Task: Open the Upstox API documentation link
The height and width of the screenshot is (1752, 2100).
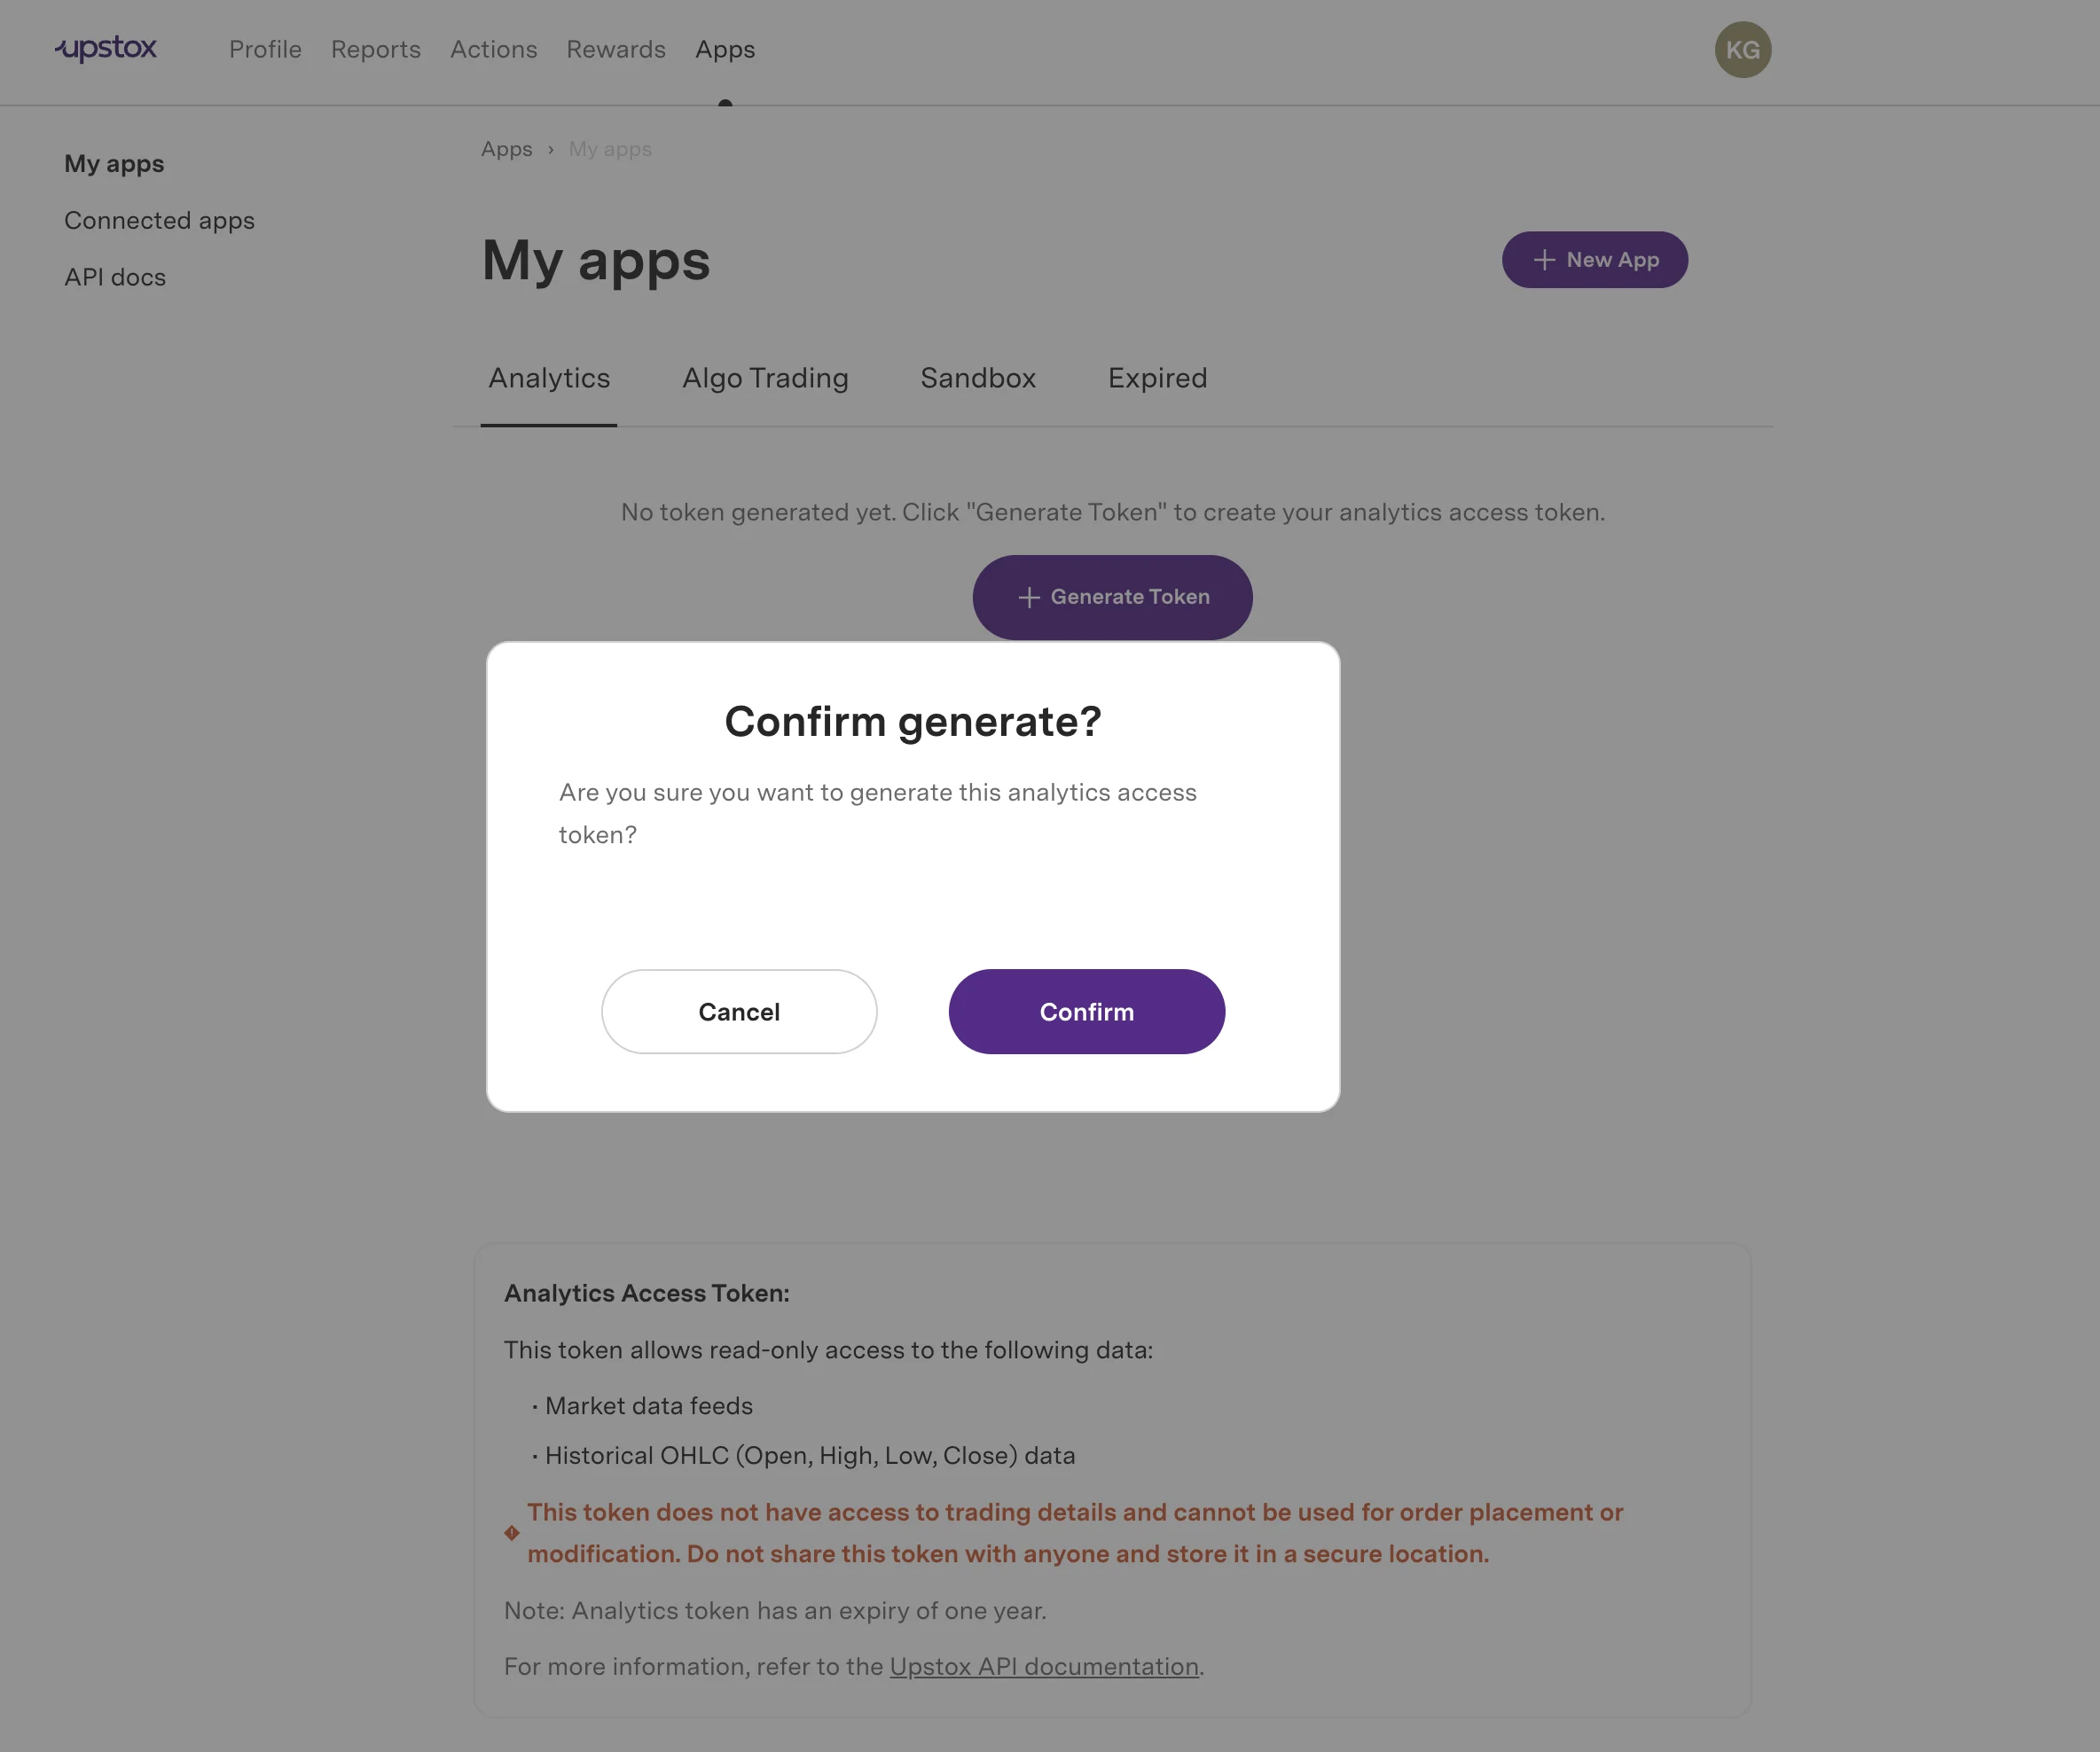Action: (1044, 1666)
